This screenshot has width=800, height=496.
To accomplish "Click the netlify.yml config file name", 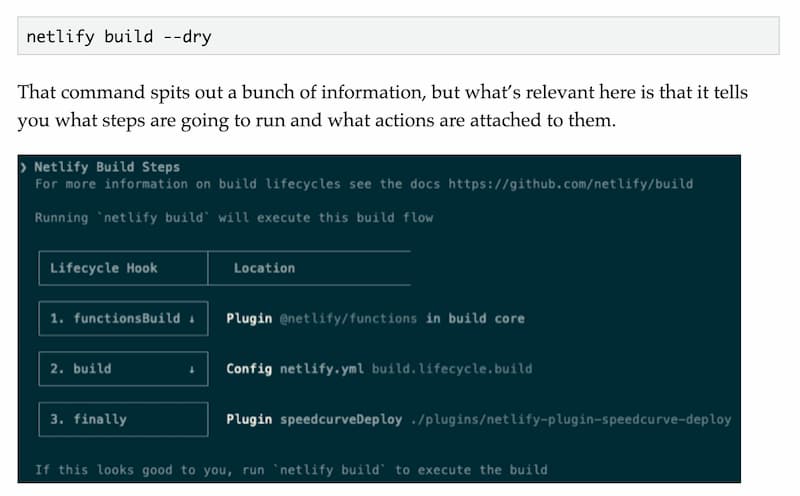I will [x=321, y=369].
